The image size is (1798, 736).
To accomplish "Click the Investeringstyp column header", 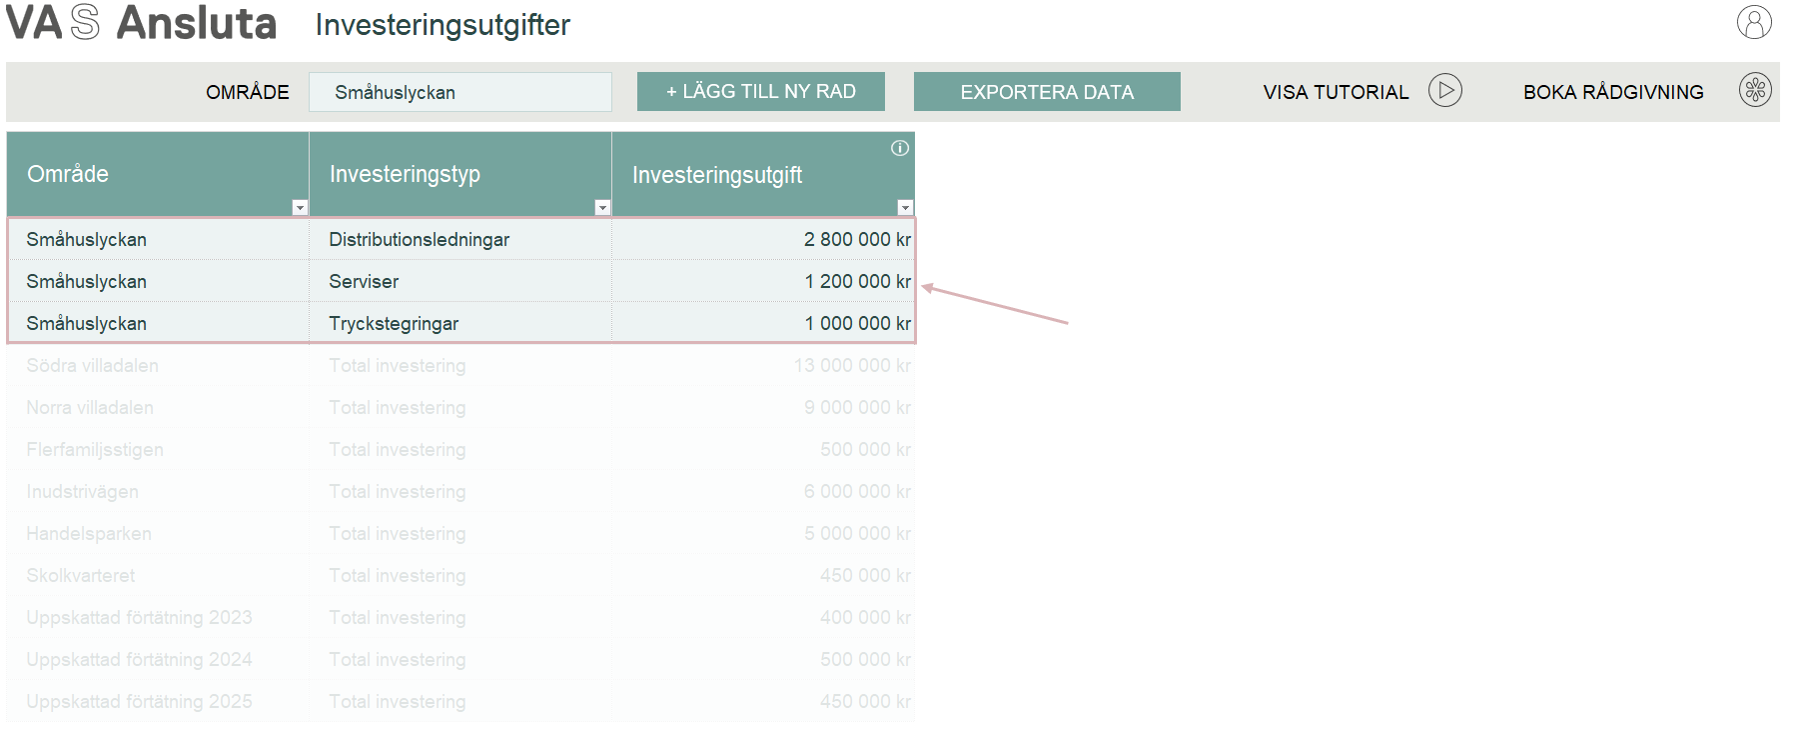I will click(x=460, y=174).
